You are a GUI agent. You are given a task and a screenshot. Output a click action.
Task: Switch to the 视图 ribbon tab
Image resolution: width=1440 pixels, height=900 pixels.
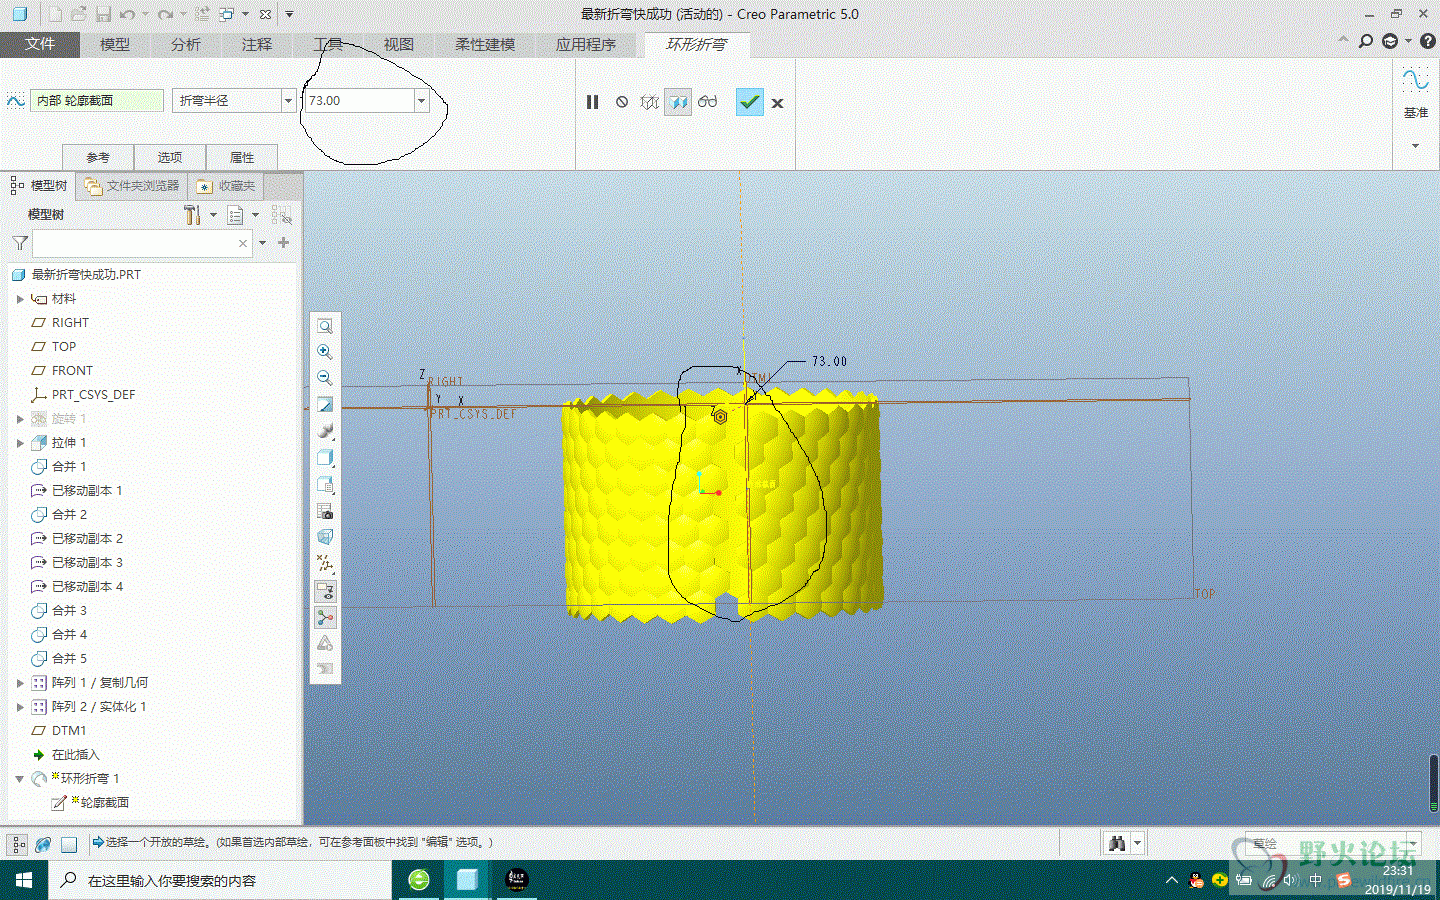click(x=399, y=44)
